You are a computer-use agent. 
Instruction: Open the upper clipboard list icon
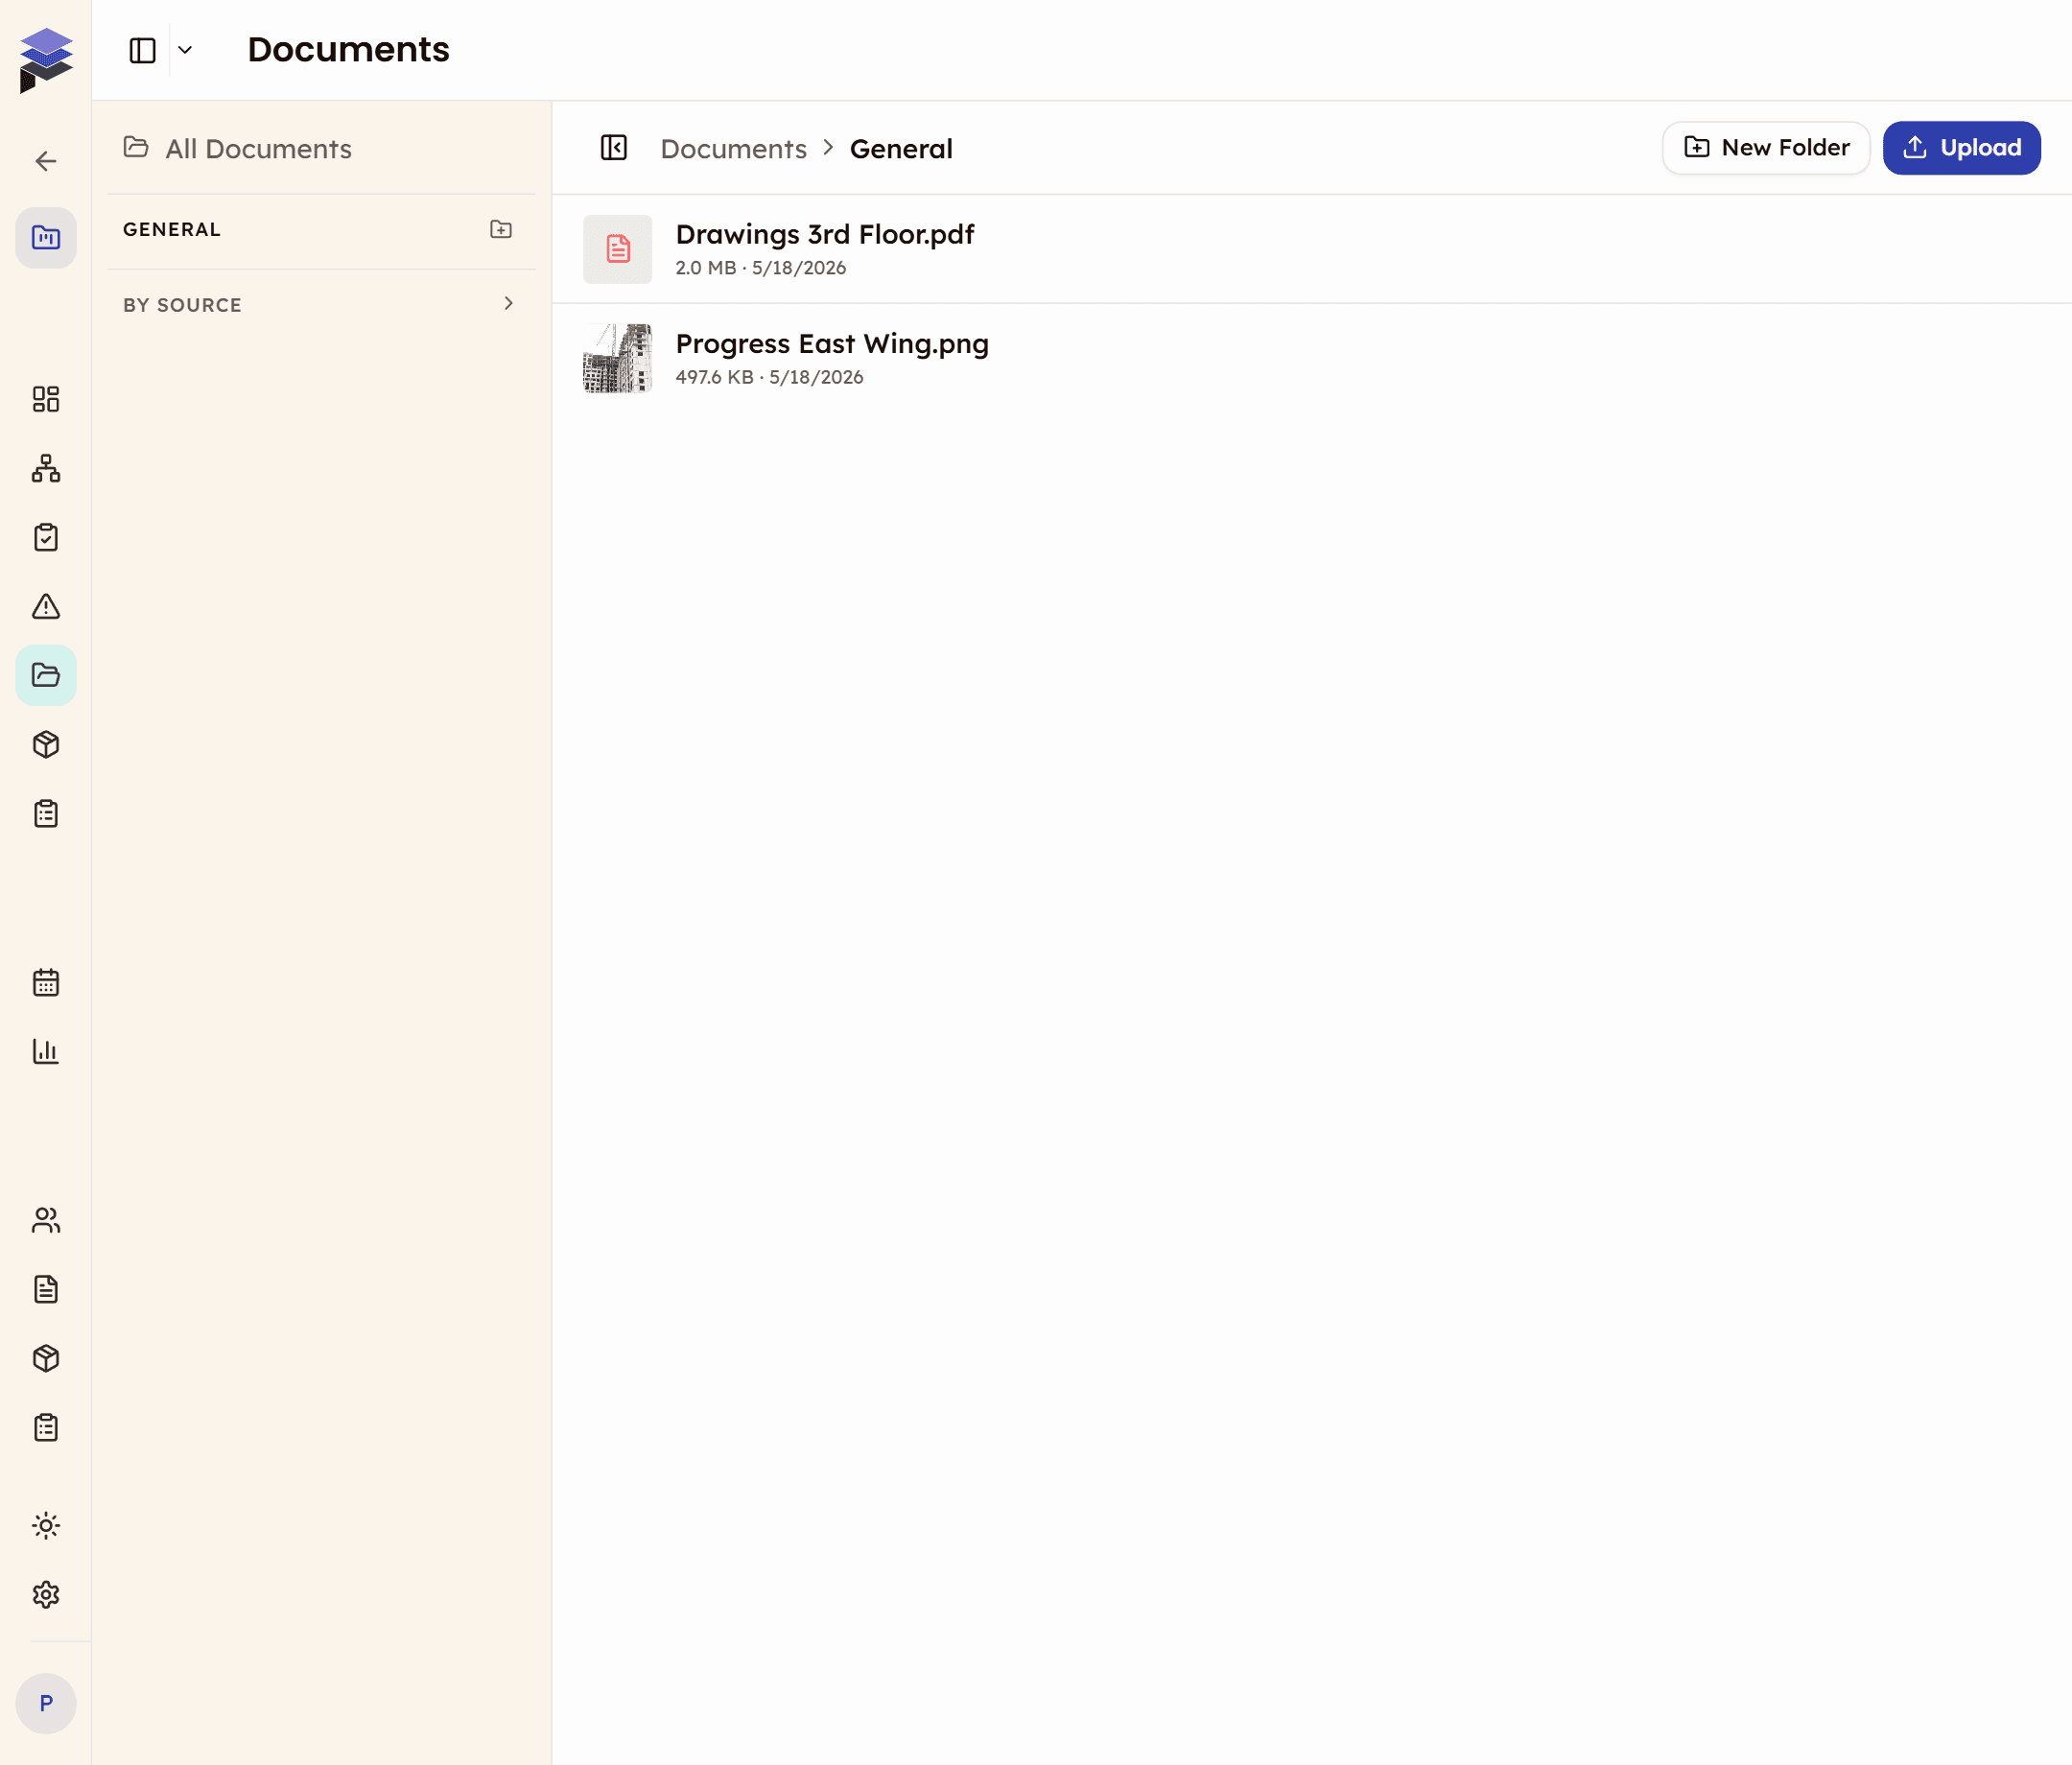(46, 813)
